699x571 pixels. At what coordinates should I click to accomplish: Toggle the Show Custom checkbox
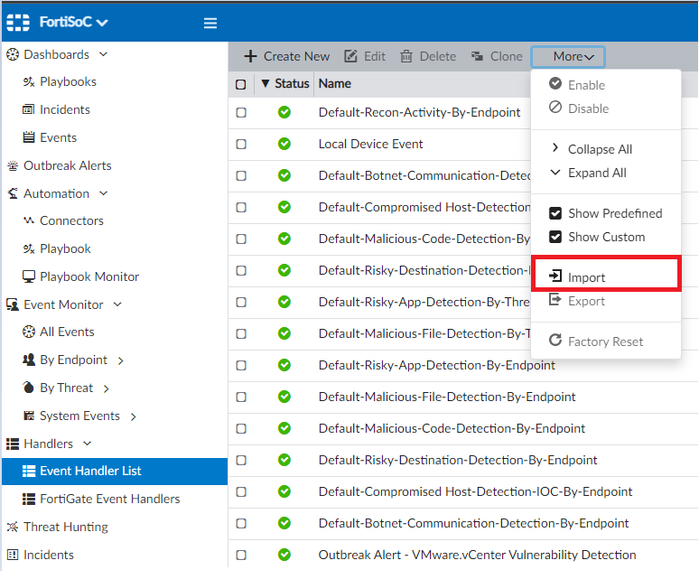(555, 237)
